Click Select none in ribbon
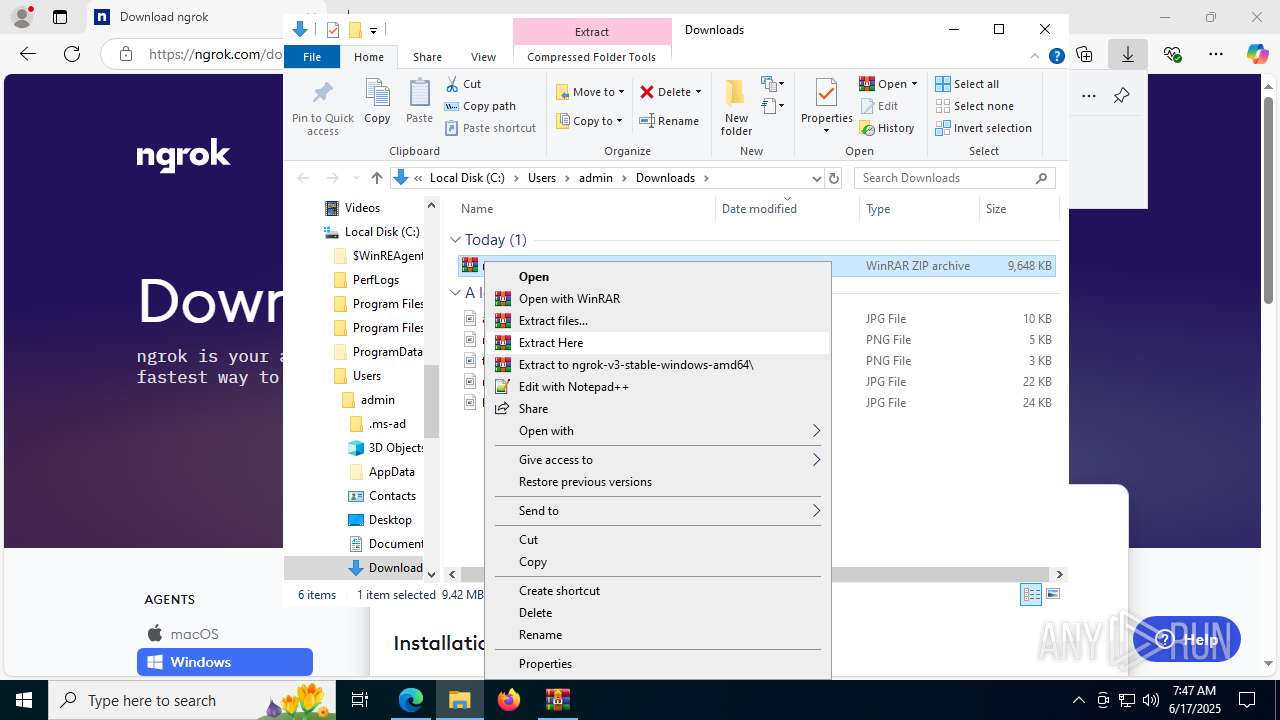 (x=974, y=106)
